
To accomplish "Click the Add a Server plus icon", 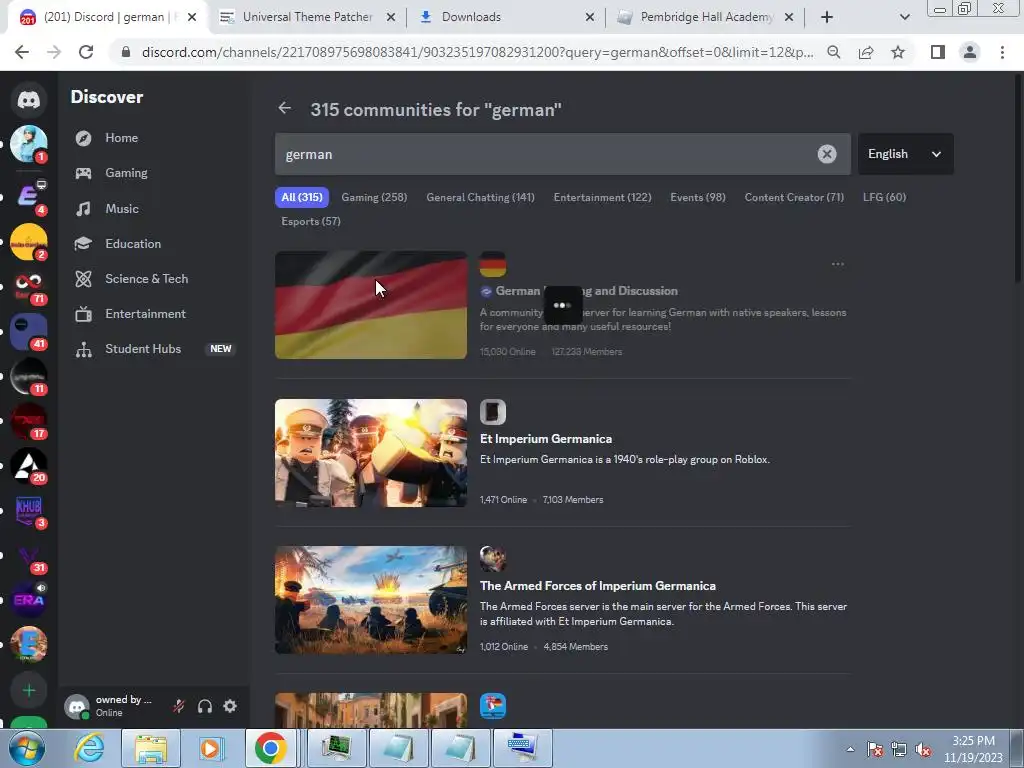I will coord(28,690).
